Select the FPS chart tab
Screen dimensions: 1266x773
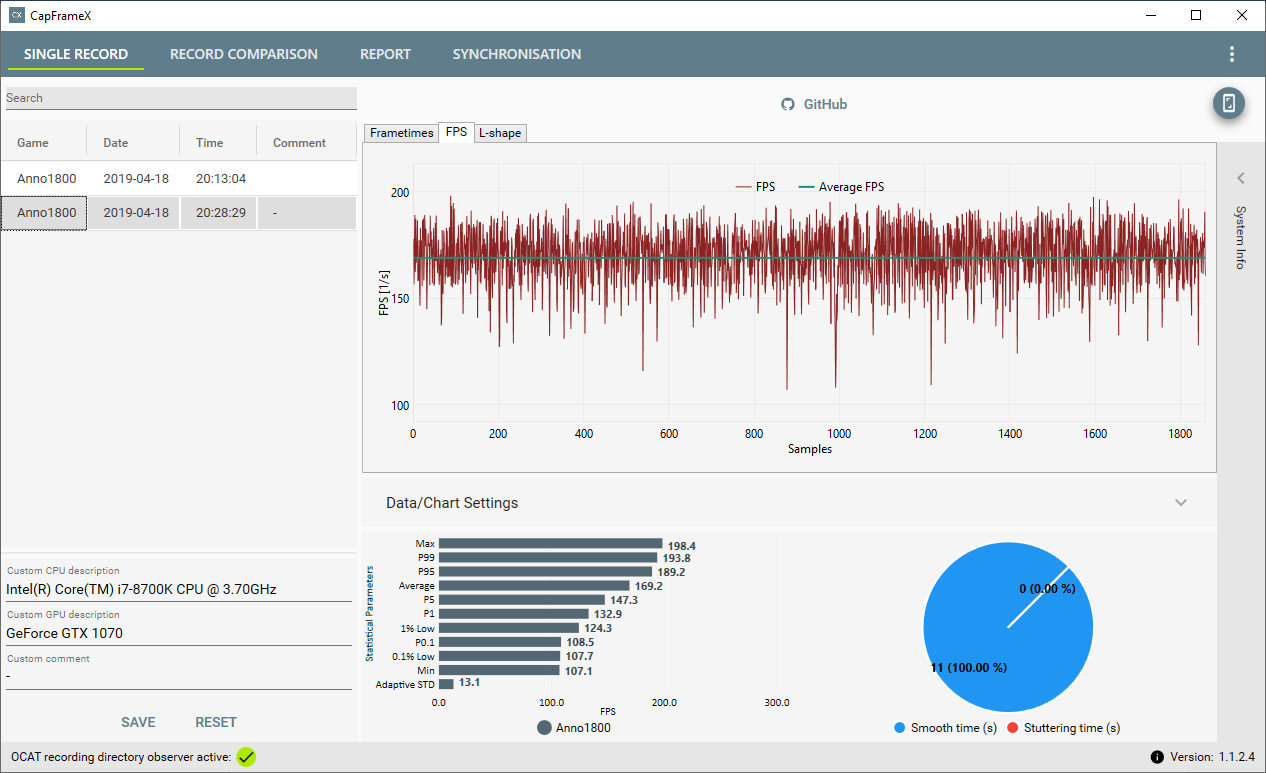(456, 132)
